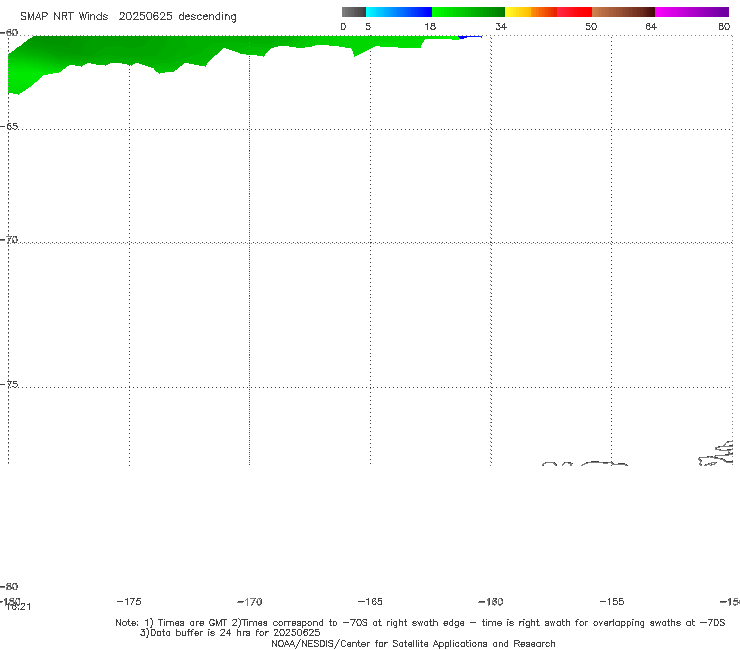Image resolution: width=740 pixels, height=650 pixels.
Task: Click the NOAA/NESDIS credit line
Action: [413, 643]
